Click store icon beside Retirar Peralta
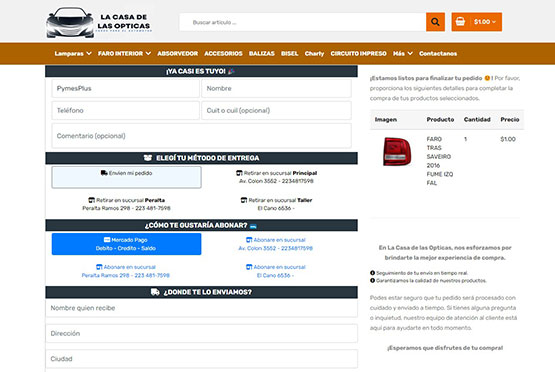The width and height of the screenshot is (555, 372). point(91,200)
